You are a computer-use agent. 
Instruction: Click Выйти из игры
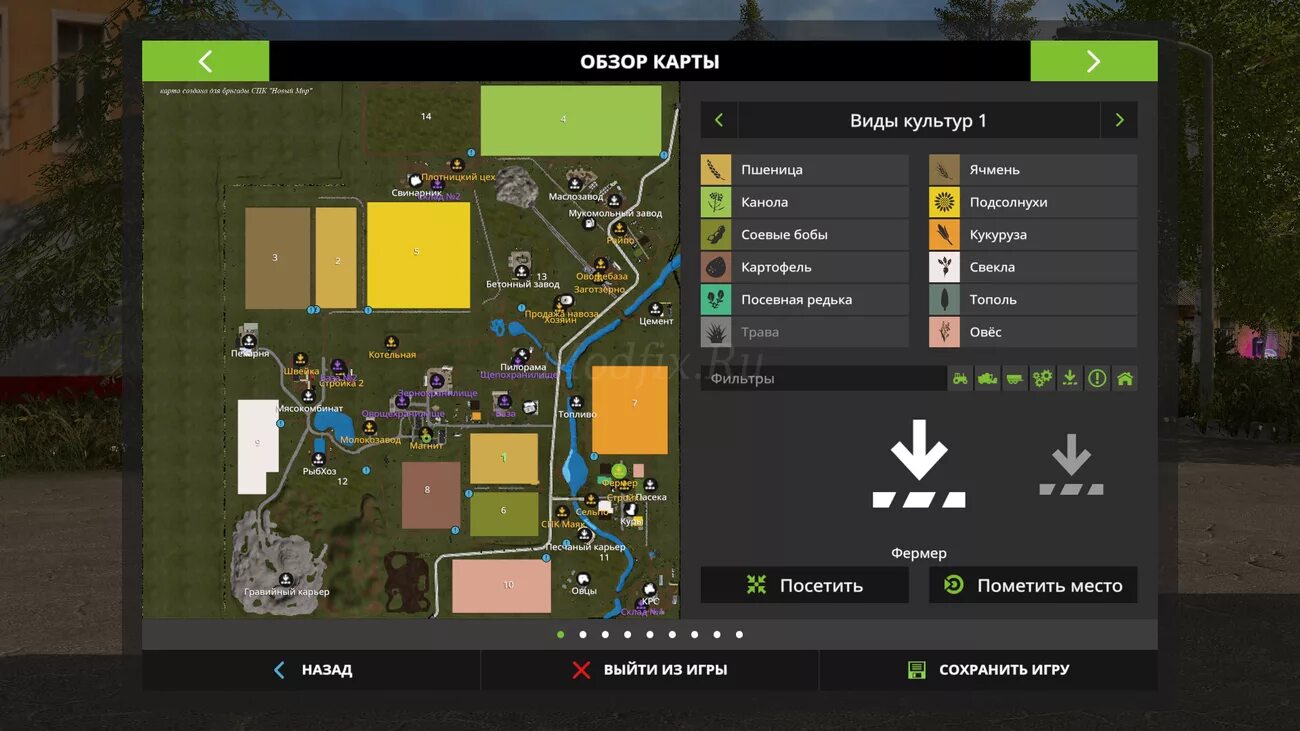pos(650,670)
